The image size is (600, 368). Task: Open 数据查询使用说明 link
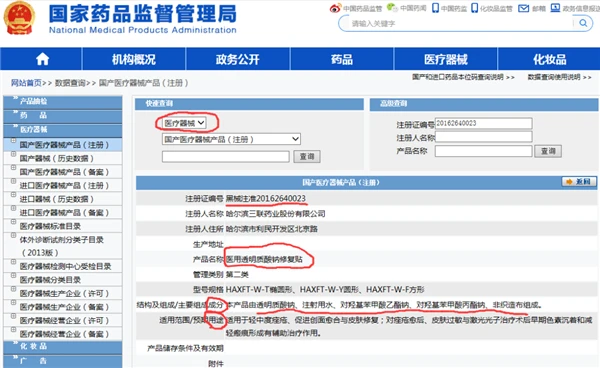pyautogui.click(x=559, y=77)
